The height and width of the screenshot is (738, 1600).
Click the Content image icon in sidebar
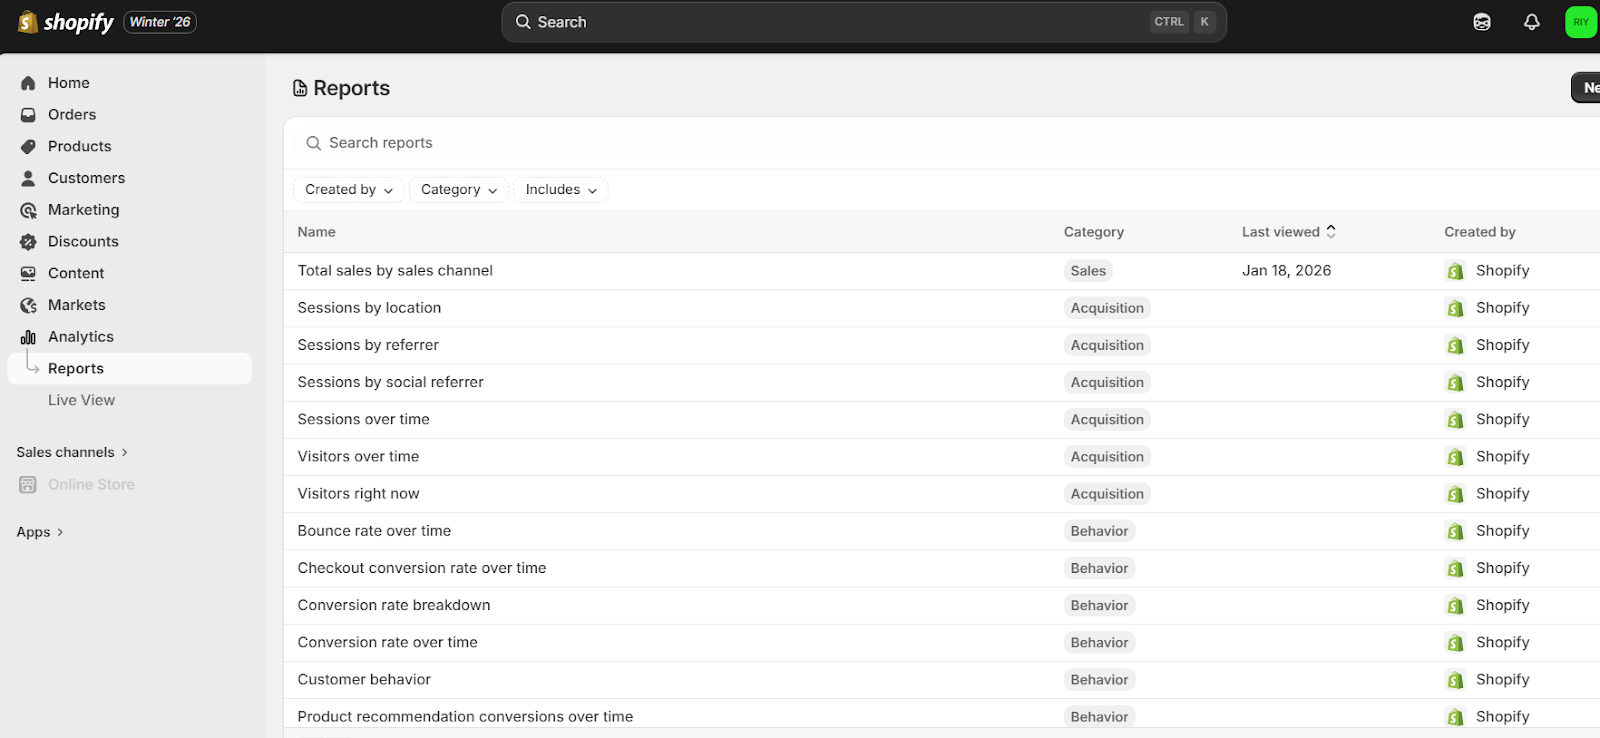click(28, 273)
